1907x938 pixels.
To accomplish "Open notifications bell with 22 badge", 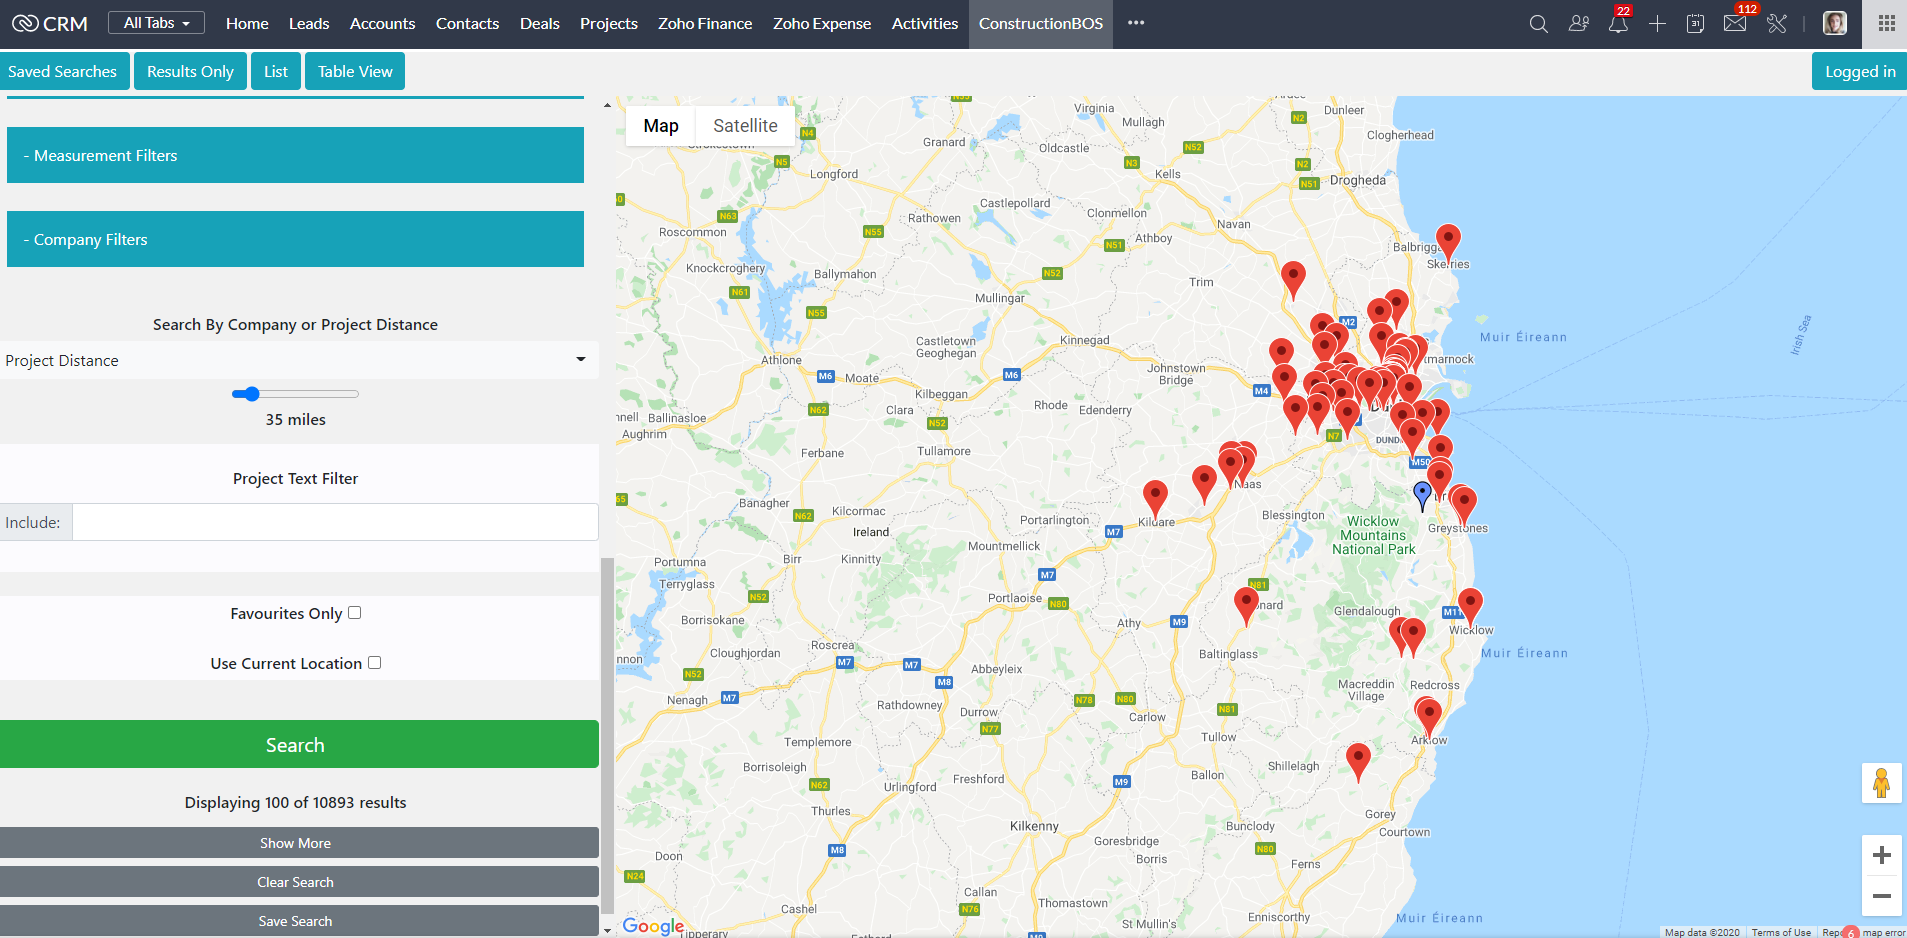I will (1618, 22).
